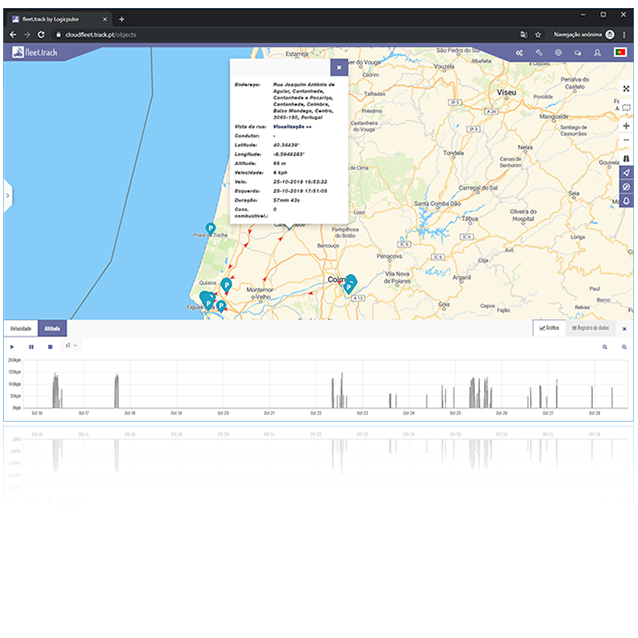Close the fleet.track browser tab
The height and width of the screenshot is (638, 638).
(105, 19)
